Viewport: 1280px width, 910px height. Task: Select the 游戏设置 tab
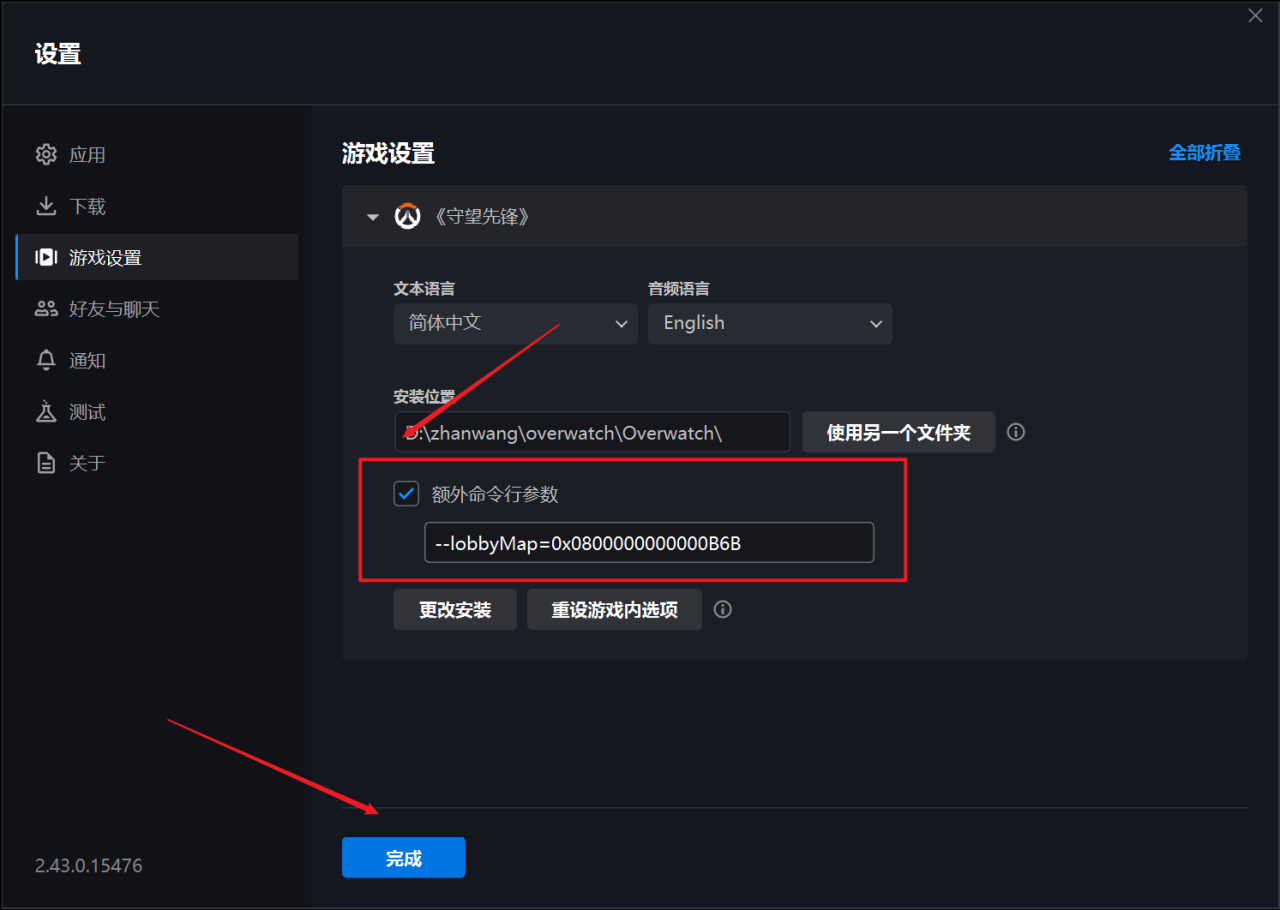[157, 258]
